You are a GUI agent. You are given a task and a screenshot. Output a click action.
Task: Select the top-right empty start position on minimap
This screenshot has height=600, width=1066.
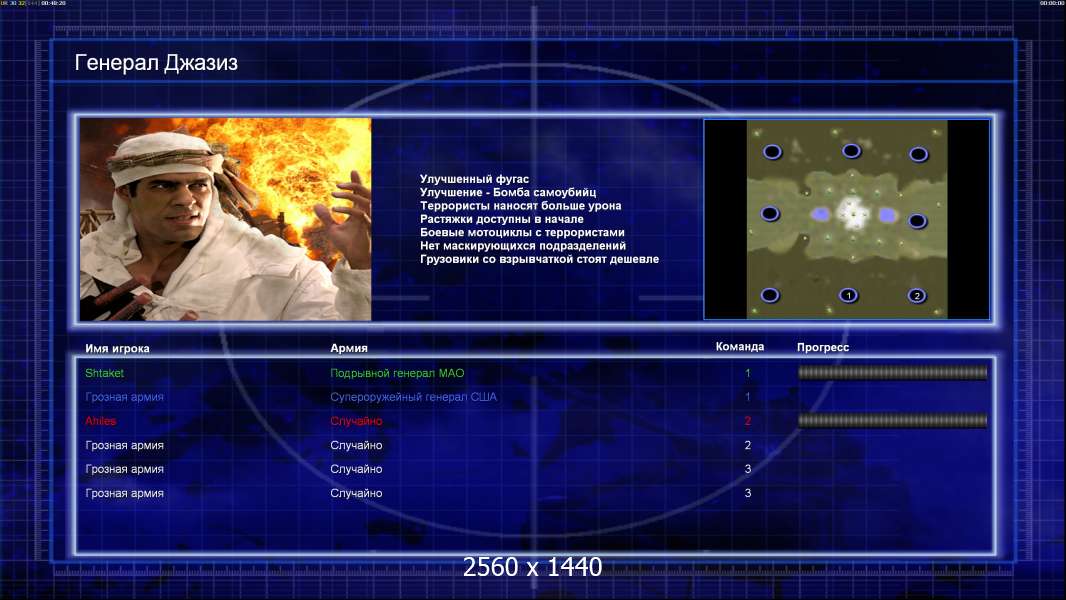click(918, 154)
